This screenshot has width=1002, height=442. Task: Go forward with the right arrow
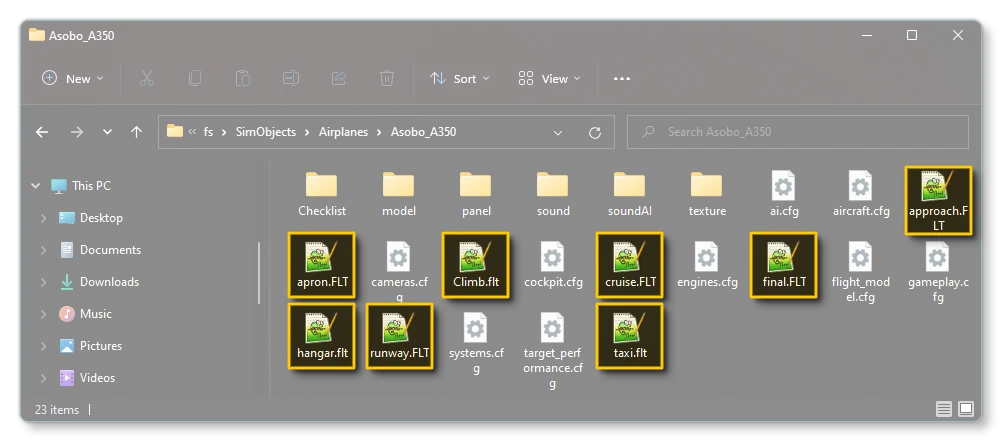click(x=77, y=132)
